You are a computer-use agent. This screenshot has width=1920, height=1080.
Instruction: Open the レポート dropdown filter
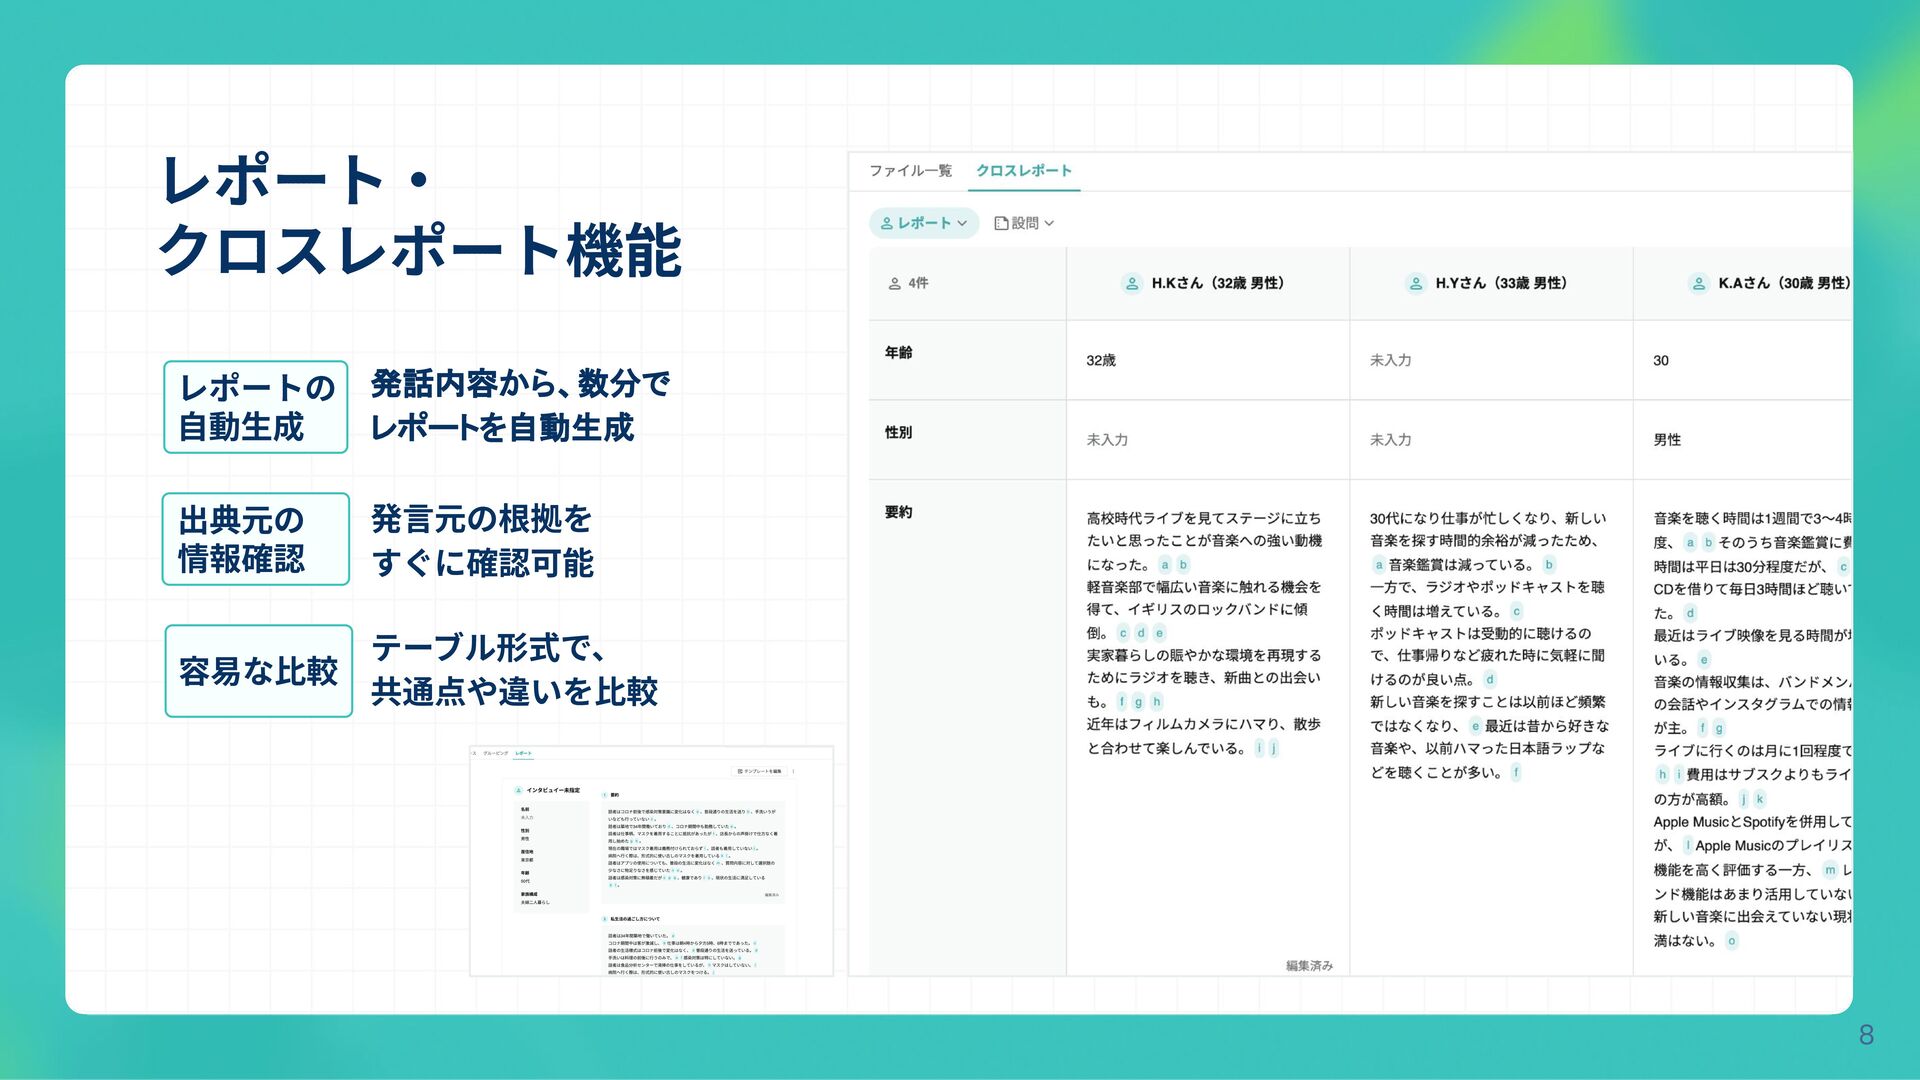click(x=924, y=223)
